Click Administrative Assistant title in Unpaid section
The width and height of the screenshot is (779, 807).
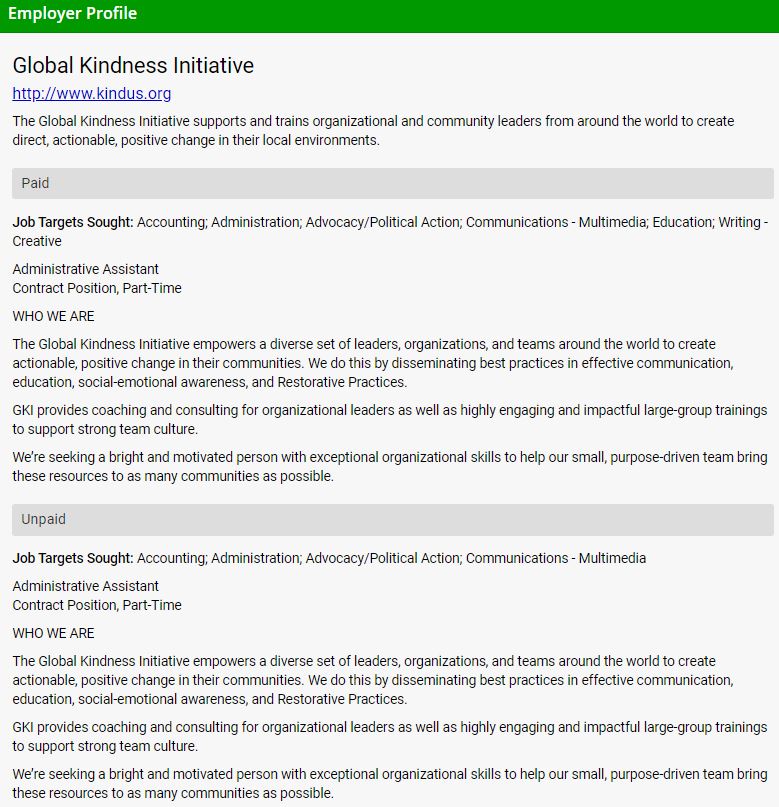click(x=86, y=586)
